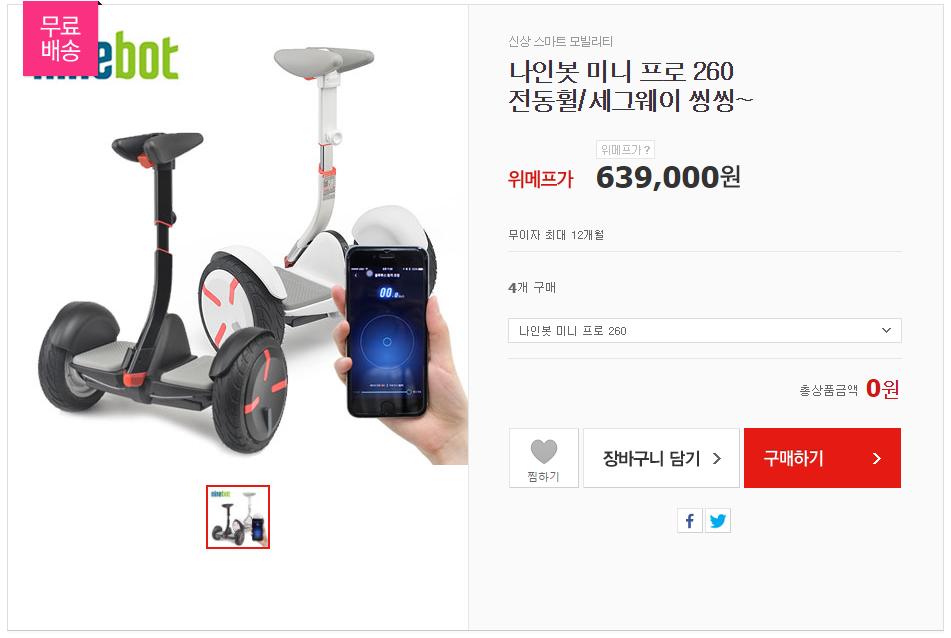Add item to cart with 장바구니 담기
The image size is (951, 638).
click(x=661, y=458)
